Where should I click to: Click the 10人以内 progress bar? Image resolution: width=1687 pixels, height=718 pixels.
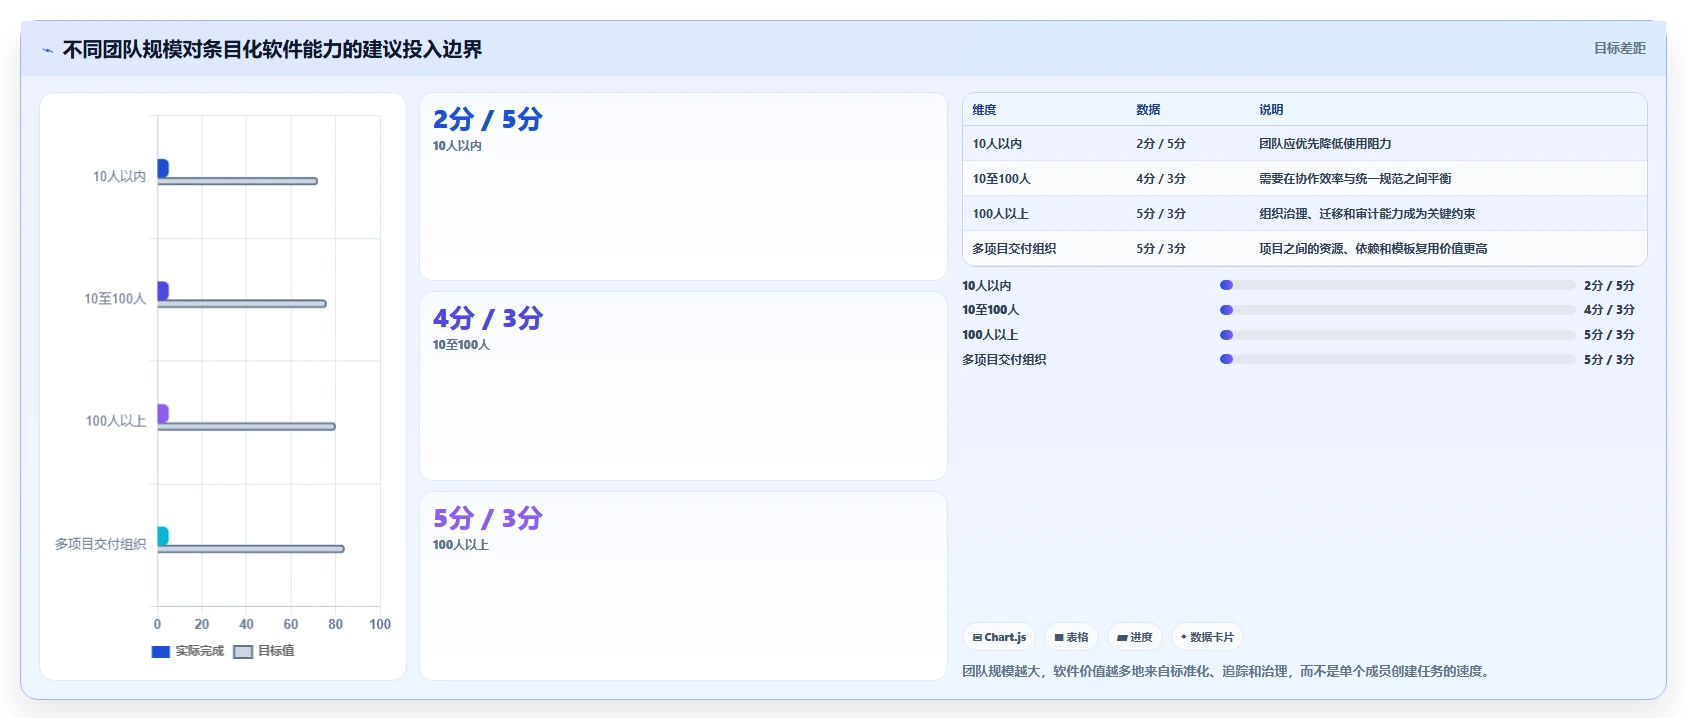point(1397,285)
